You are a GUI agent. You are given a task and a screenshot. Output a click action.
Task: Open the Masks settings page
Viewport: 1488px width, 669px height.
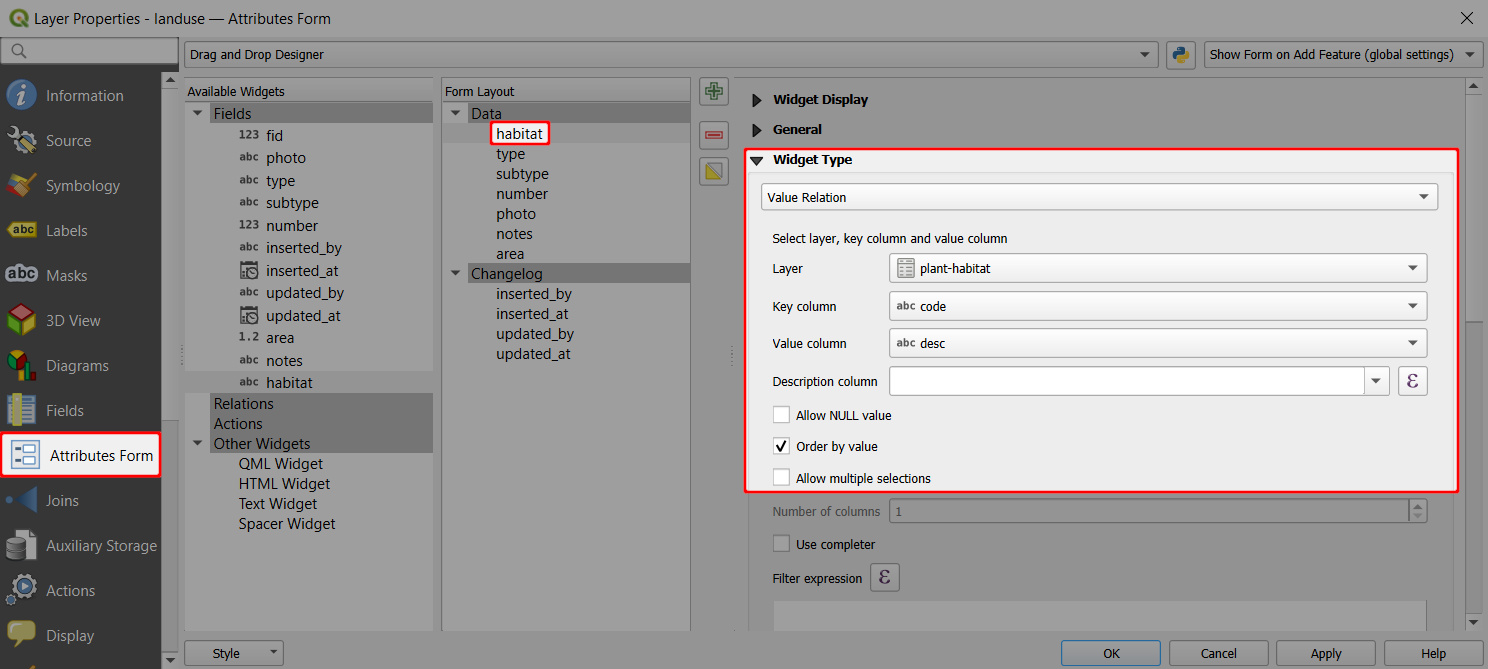tap(80, 276)
